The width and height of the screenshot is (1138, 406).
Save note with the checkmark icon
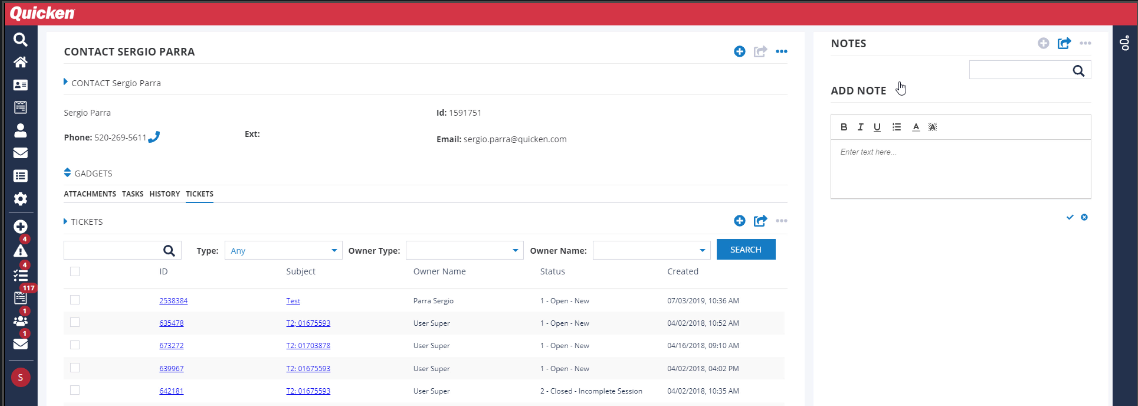[x=1070, y=217]
